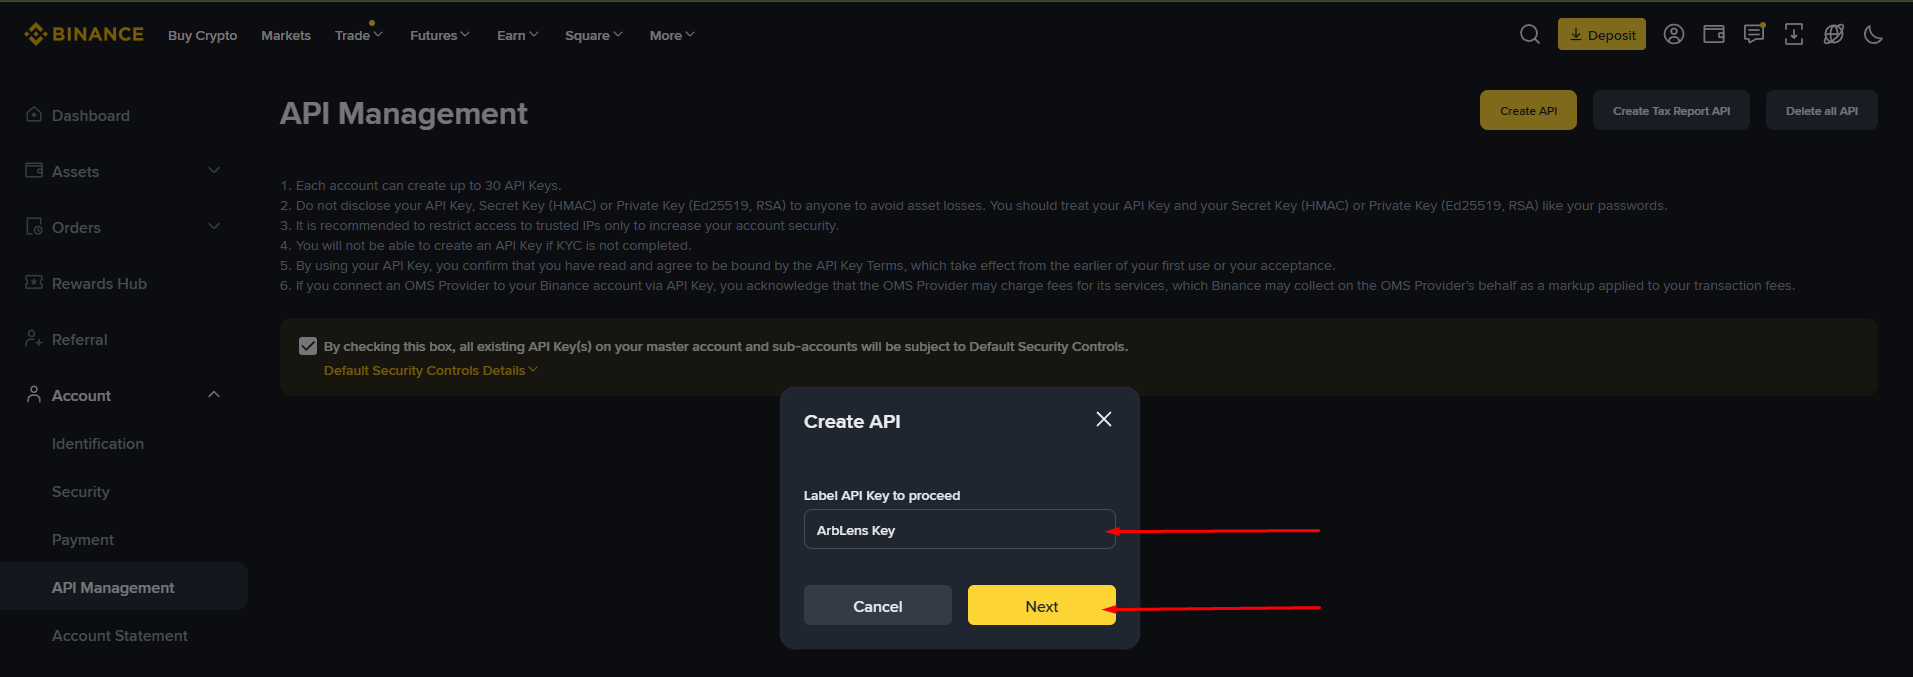
Task: Click the Create API dialog title
Action: click(x=852, y=421)
